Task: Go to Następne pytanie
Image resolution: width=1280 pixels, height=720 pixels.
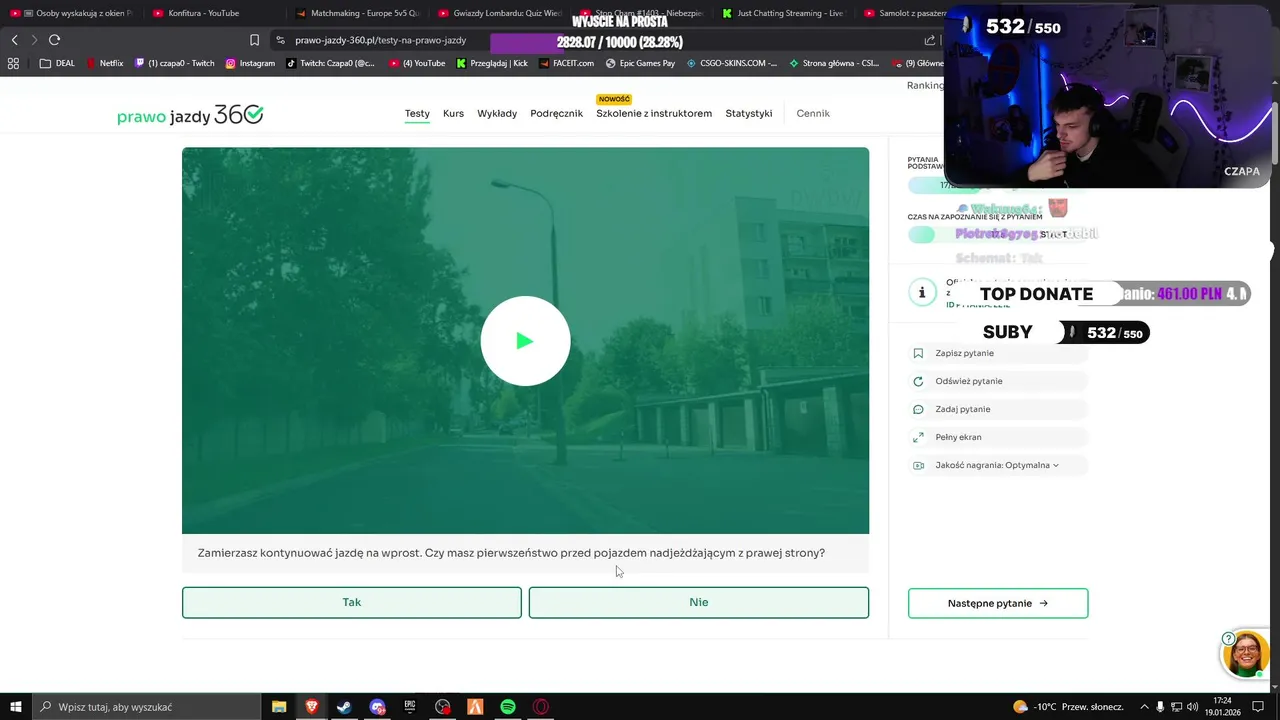Action: click(997, 603)
